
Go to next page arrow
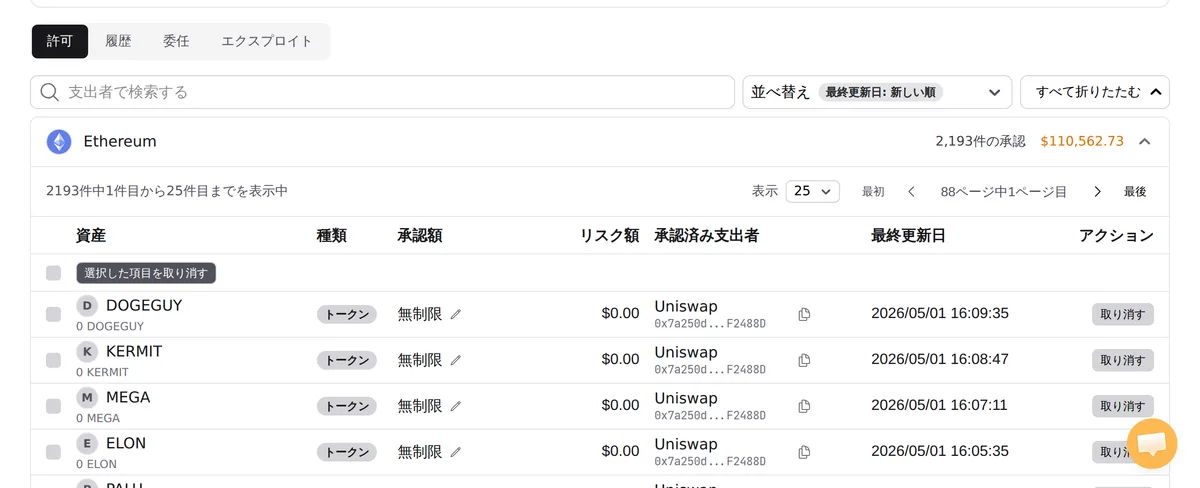click(x=1097, y=191)
